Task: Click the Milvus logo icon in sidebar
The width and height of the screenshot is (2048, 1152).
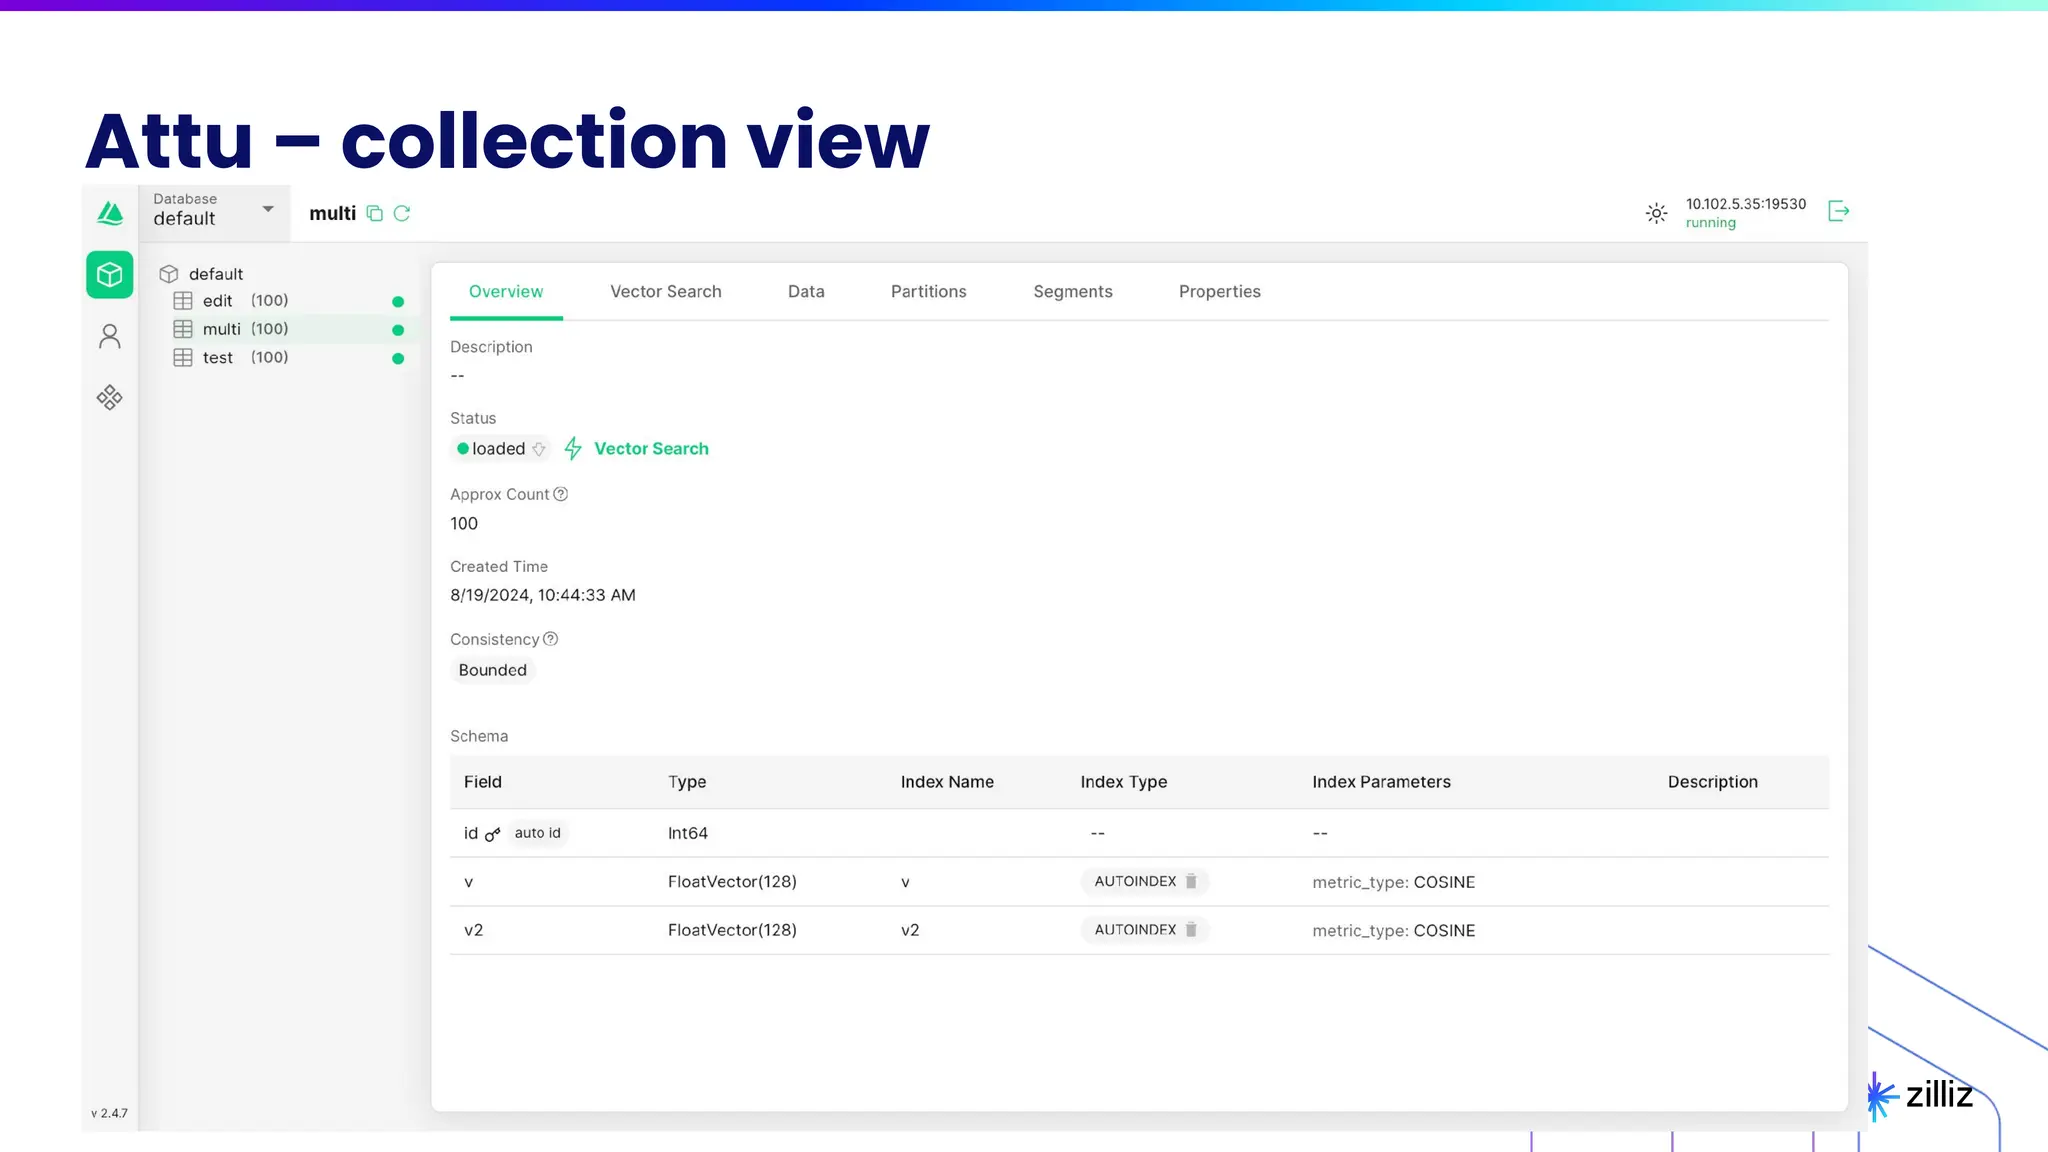Action: 110,213
